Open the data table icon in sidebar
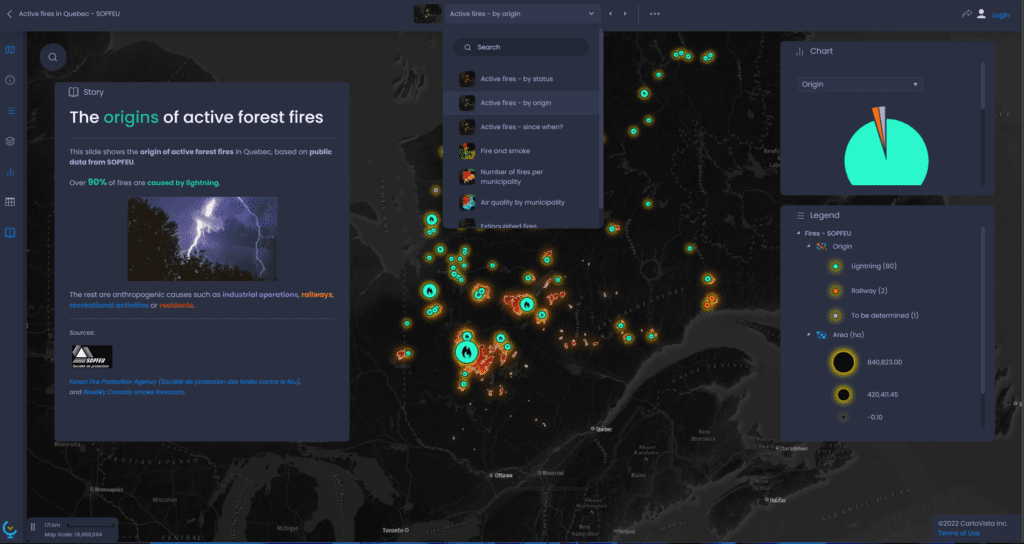The image size is (1024, 544). tap(10, 202)
